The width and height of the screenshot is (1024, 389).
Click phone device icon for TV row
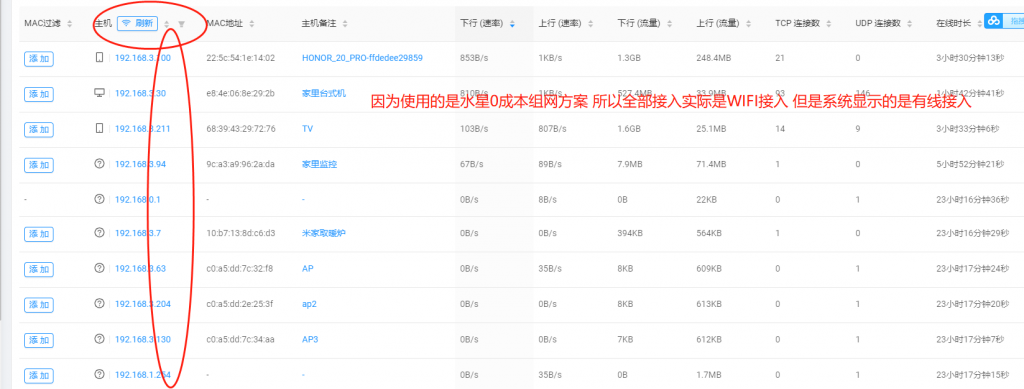pyautogui.click(x=99, y=128)
